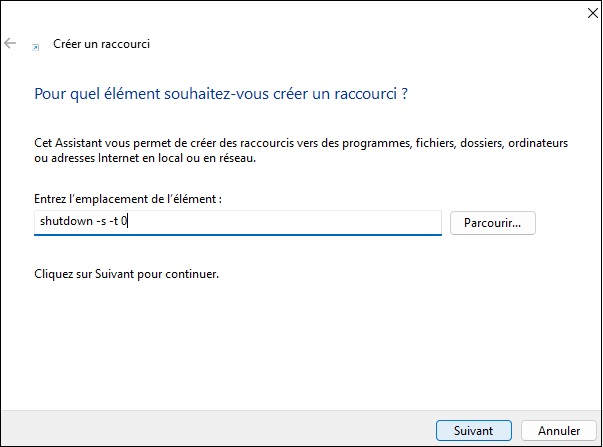Go back using the left arrow
Screen dimensions: 603x447
click(10, 43)
